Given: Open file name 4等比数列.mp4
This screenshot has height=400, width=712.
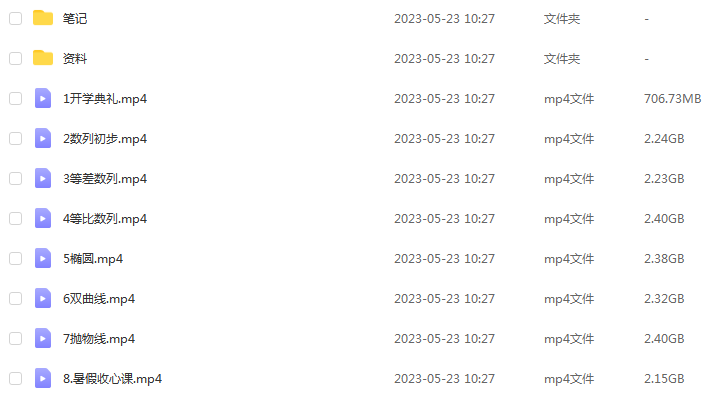Looking at the screenshot, I should 105,219.
